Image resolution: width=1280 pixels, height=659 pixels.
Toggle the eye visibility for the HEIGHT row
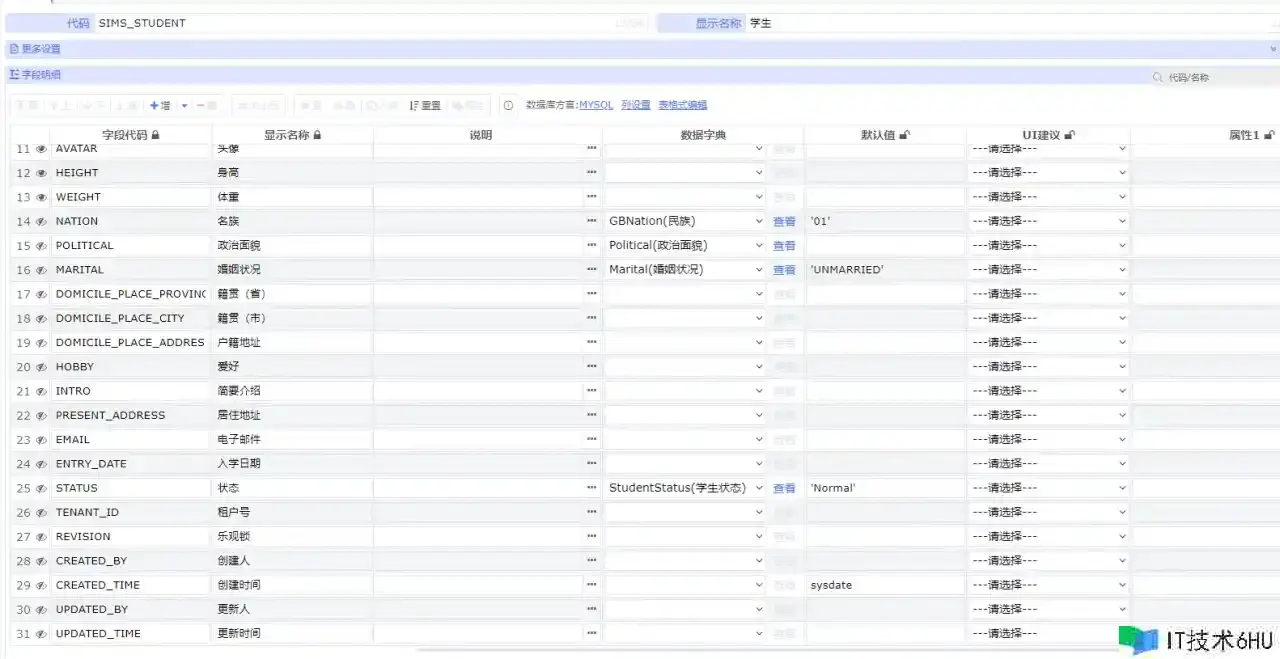point(41,173)
